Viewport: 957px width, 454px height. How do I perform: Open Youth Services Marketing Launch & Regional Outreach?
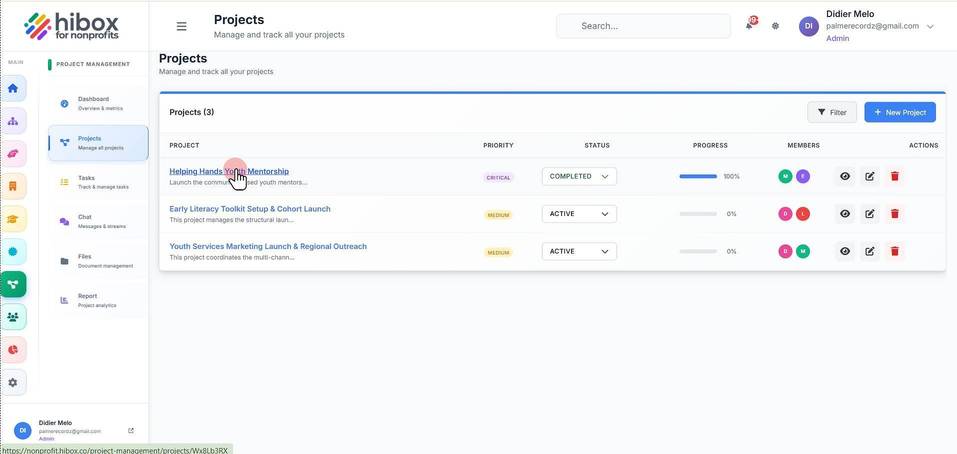coord(268,247)
